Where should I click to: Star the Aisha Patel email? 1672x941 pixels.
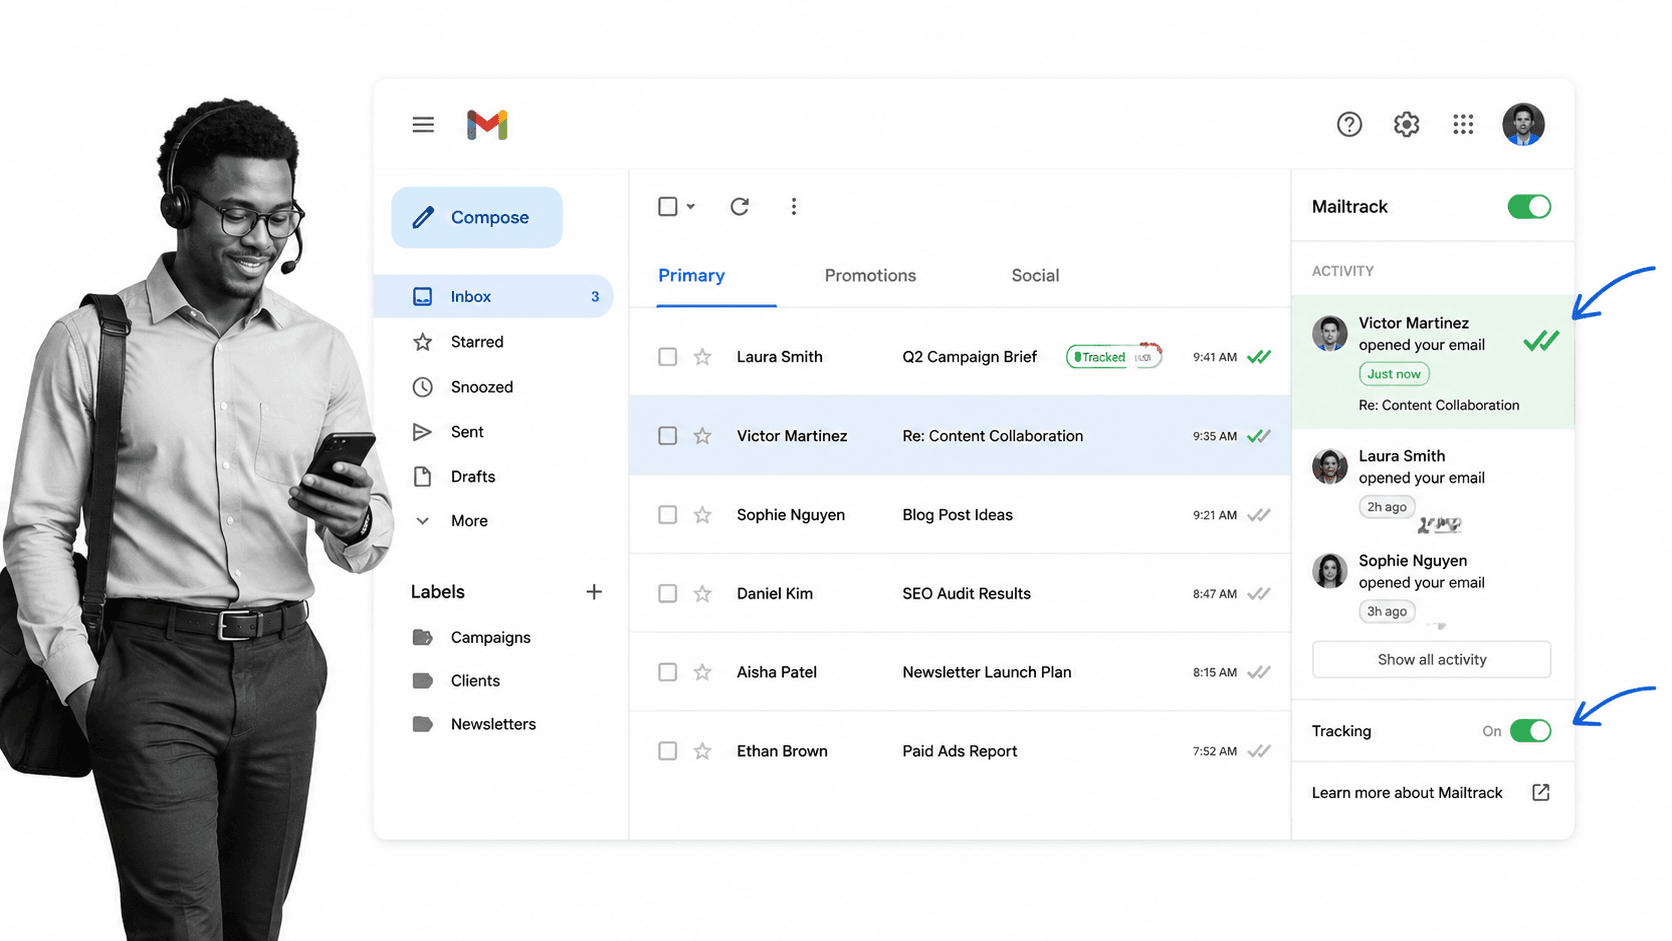(703, 673)
